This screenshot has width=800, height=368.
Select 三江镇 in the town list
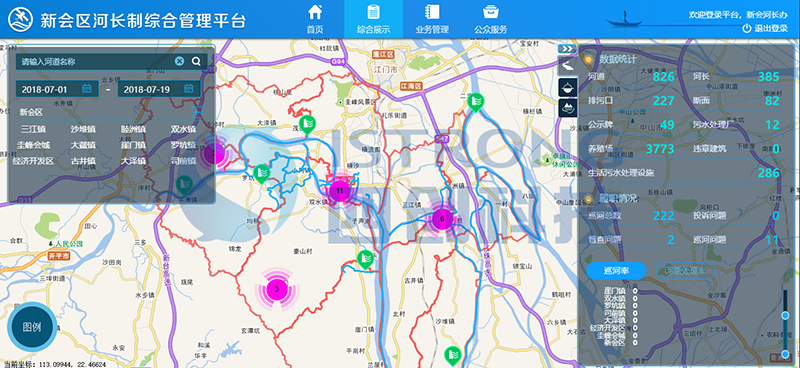[33, 130]
